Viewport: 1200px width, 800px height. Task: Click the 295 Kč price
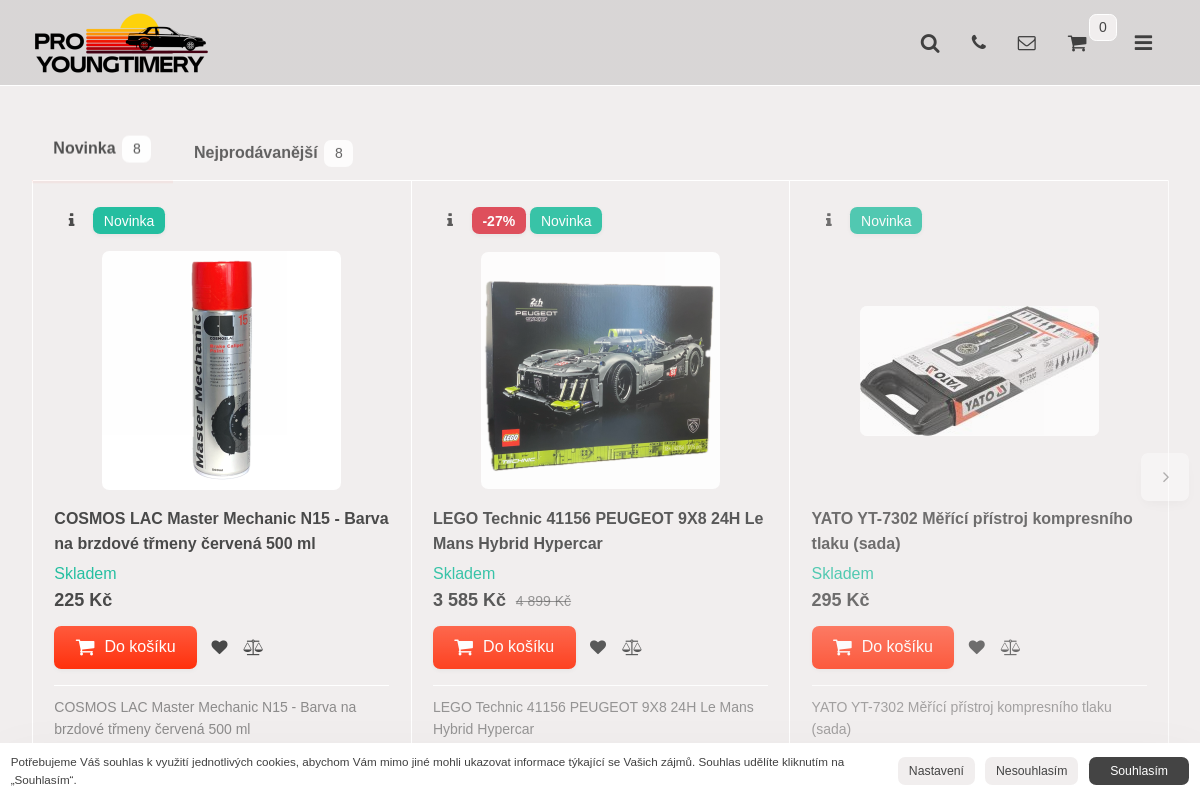(x=840, y=600)
